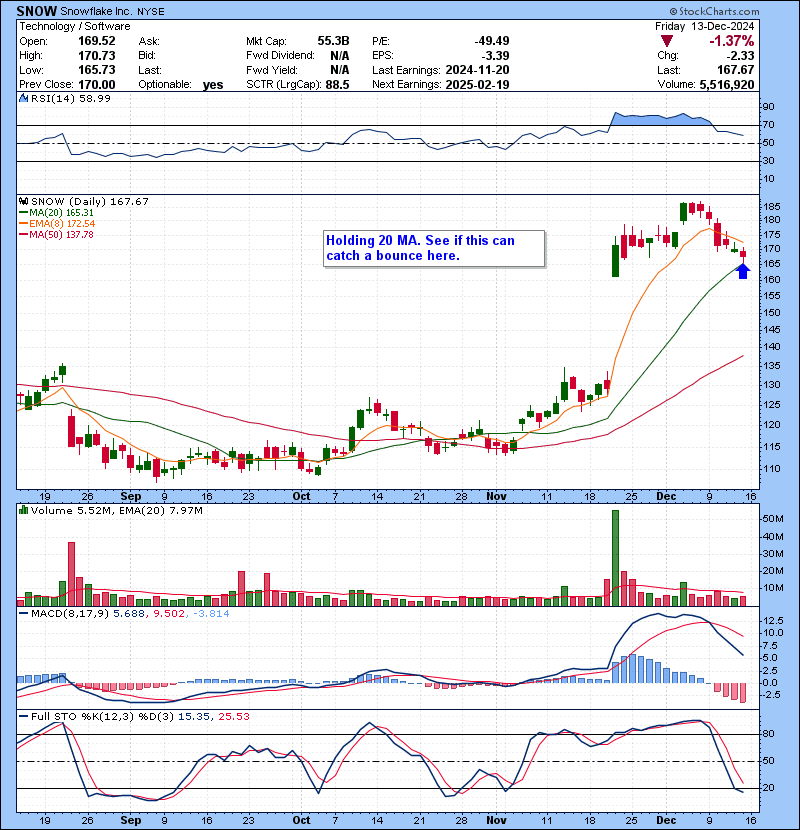Select the SCTR (LrgCap) value 88.5
800x830 pixels.
click(337, 84)
